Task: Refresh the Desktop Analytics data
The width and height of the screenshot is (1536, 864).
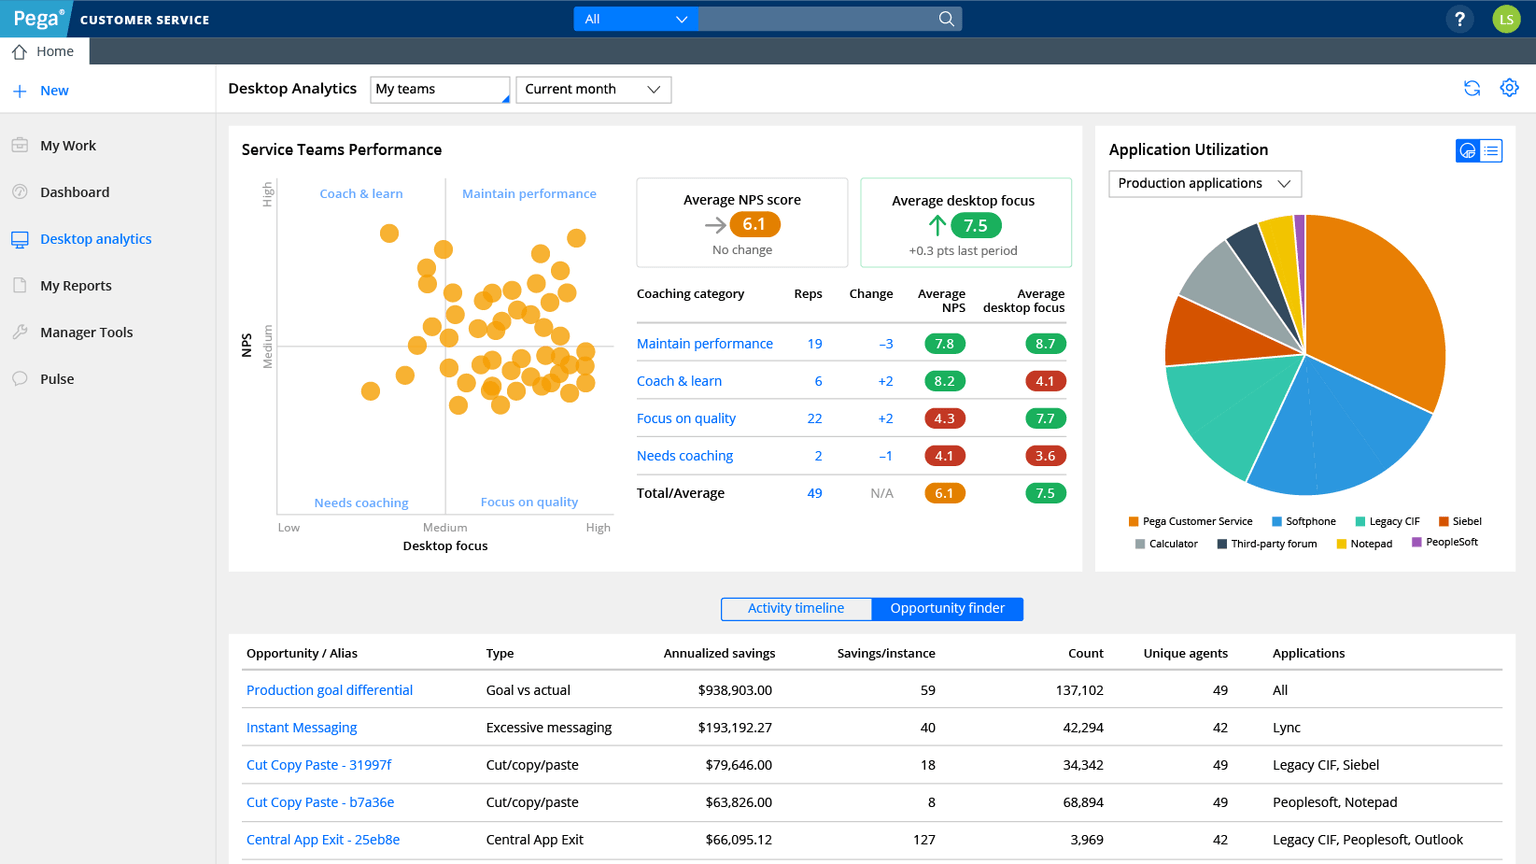Action: pos(1471,88)
